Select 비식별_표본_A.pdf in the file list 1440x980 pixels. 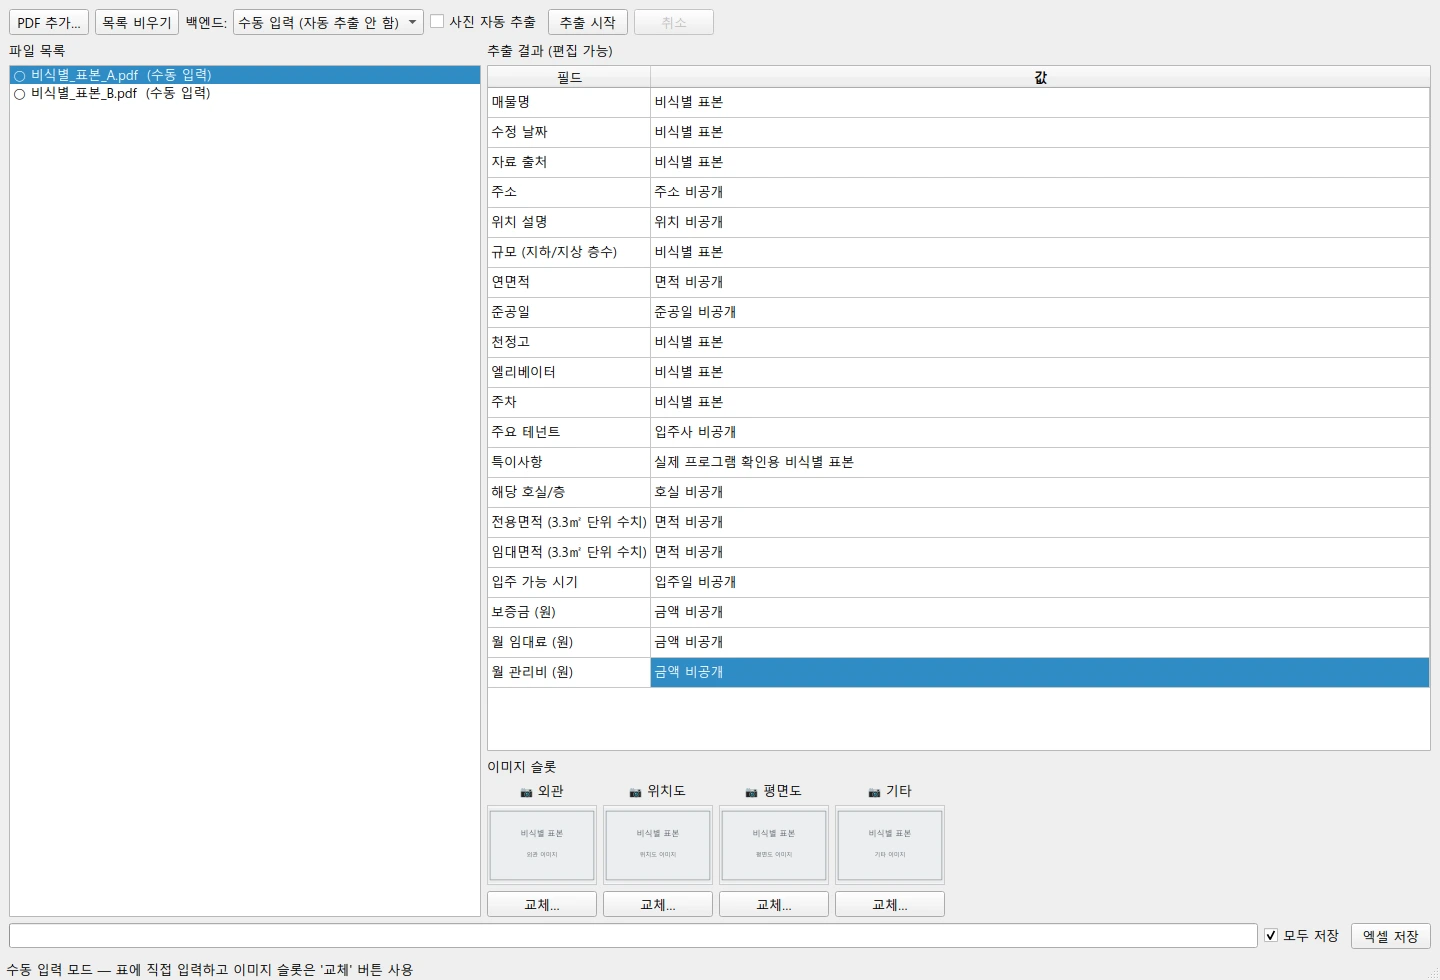[245, 75]
